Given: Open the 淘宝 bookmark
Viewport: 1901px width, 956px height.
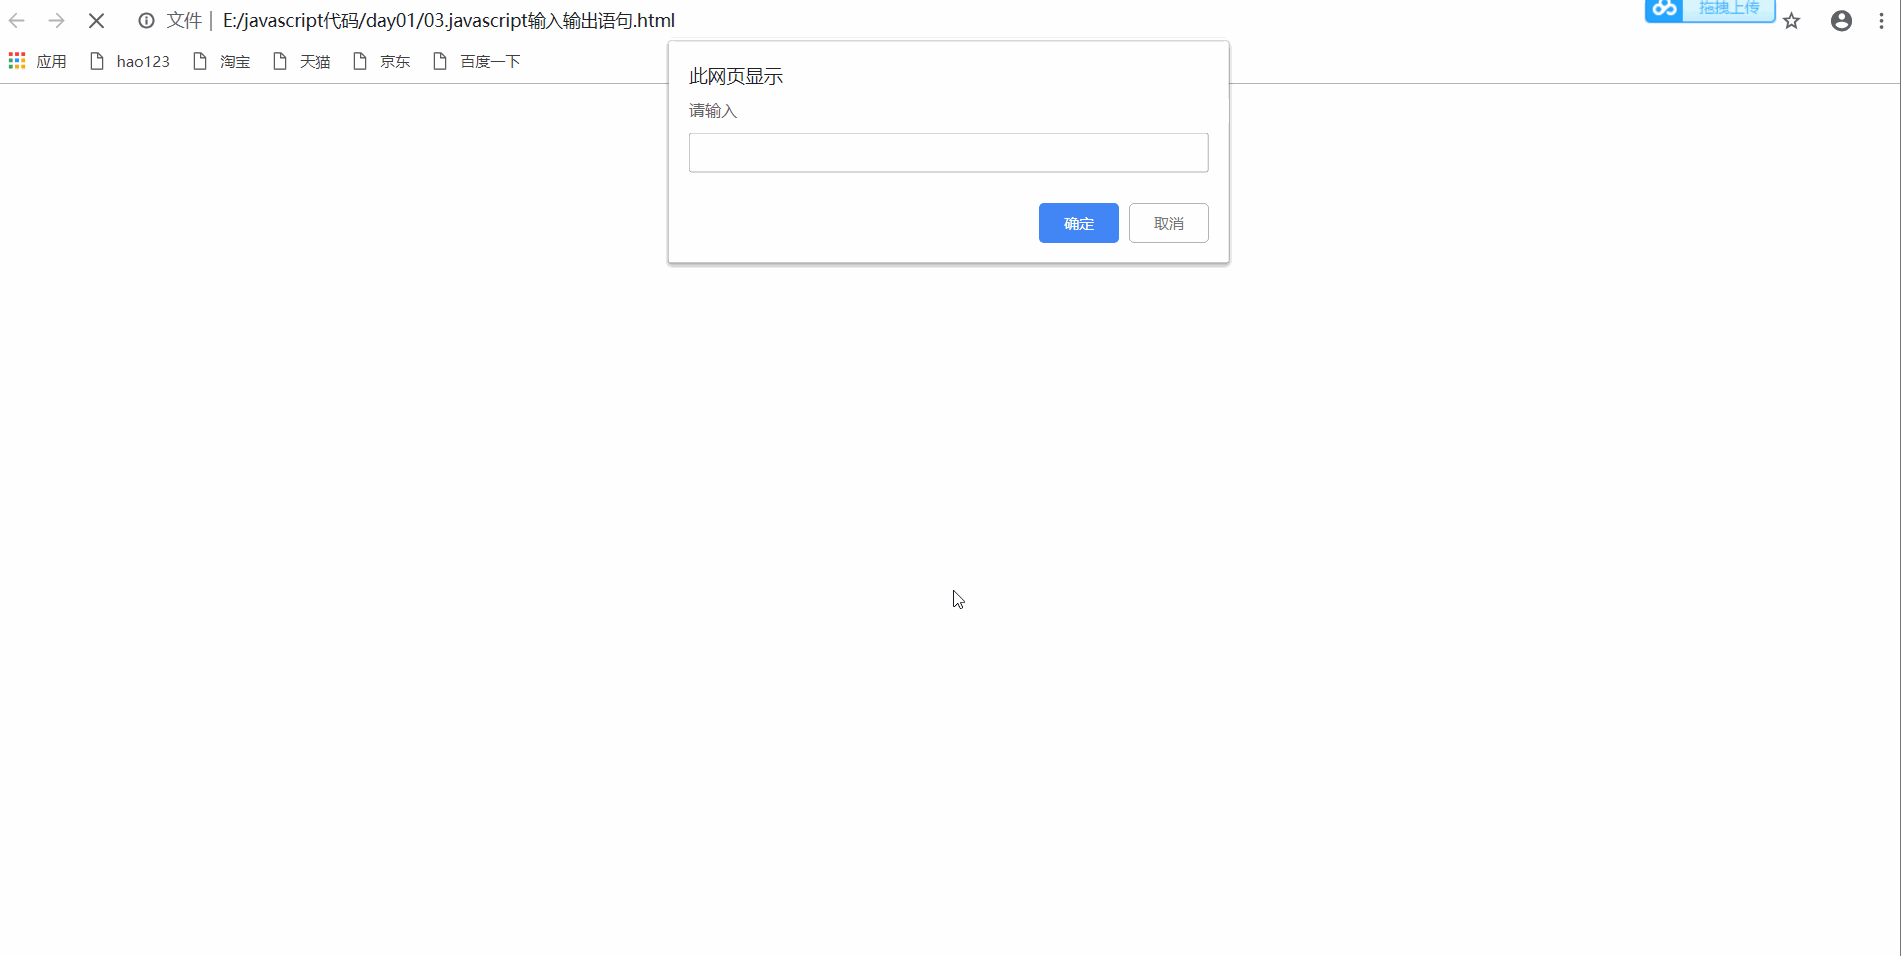Looking at the screenshot, I should (x=222, y=61).
